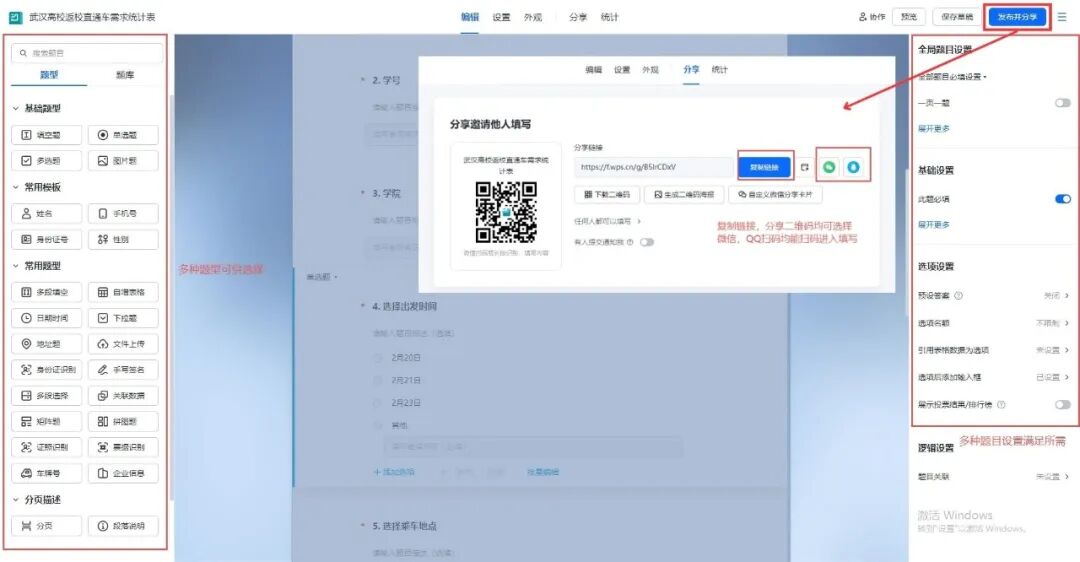Open the 全部题目必填设置 dropdown
The image size is (1080, 562).
(952, 76)
